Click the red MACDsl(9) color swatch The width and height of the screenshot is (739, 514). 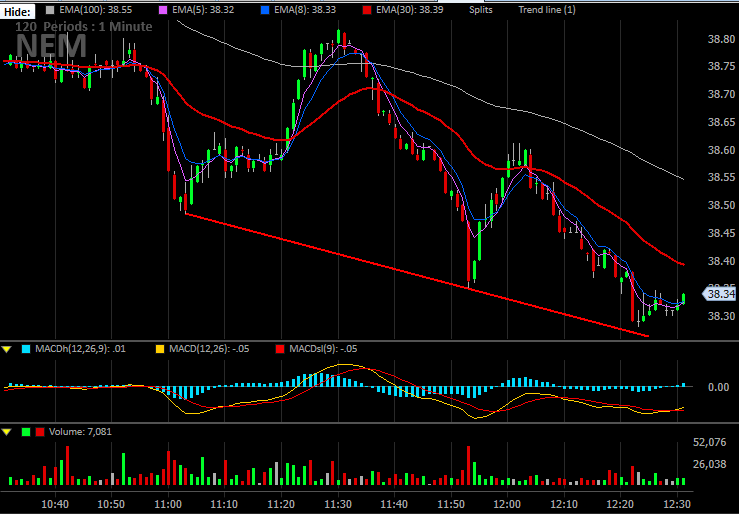point(280,349)
